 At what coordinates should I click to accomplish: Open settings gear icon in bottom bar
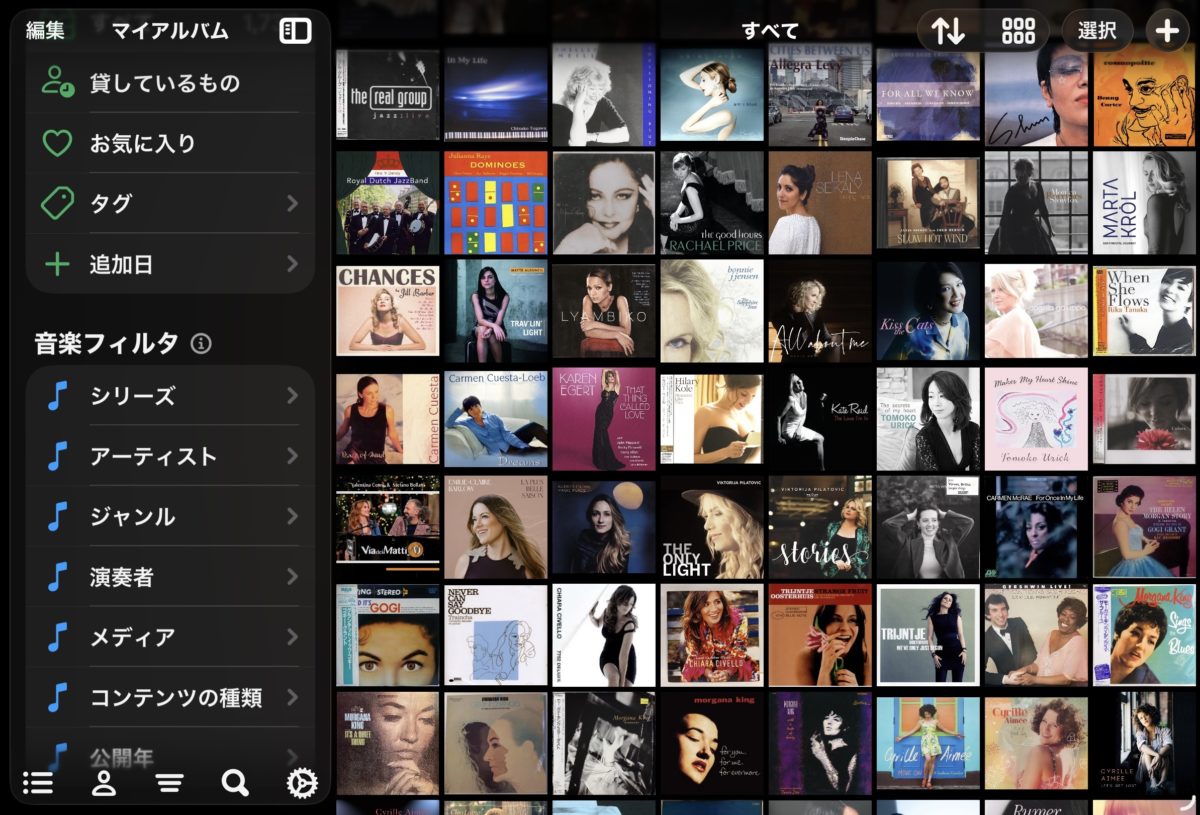(301, 783)
